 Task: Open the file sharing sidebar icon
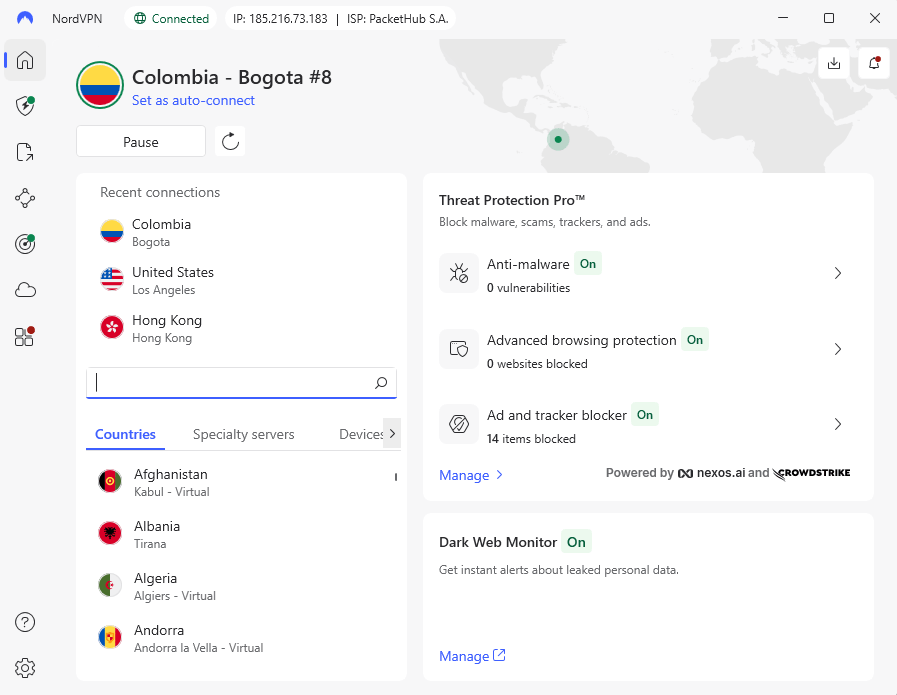(24, 152)
